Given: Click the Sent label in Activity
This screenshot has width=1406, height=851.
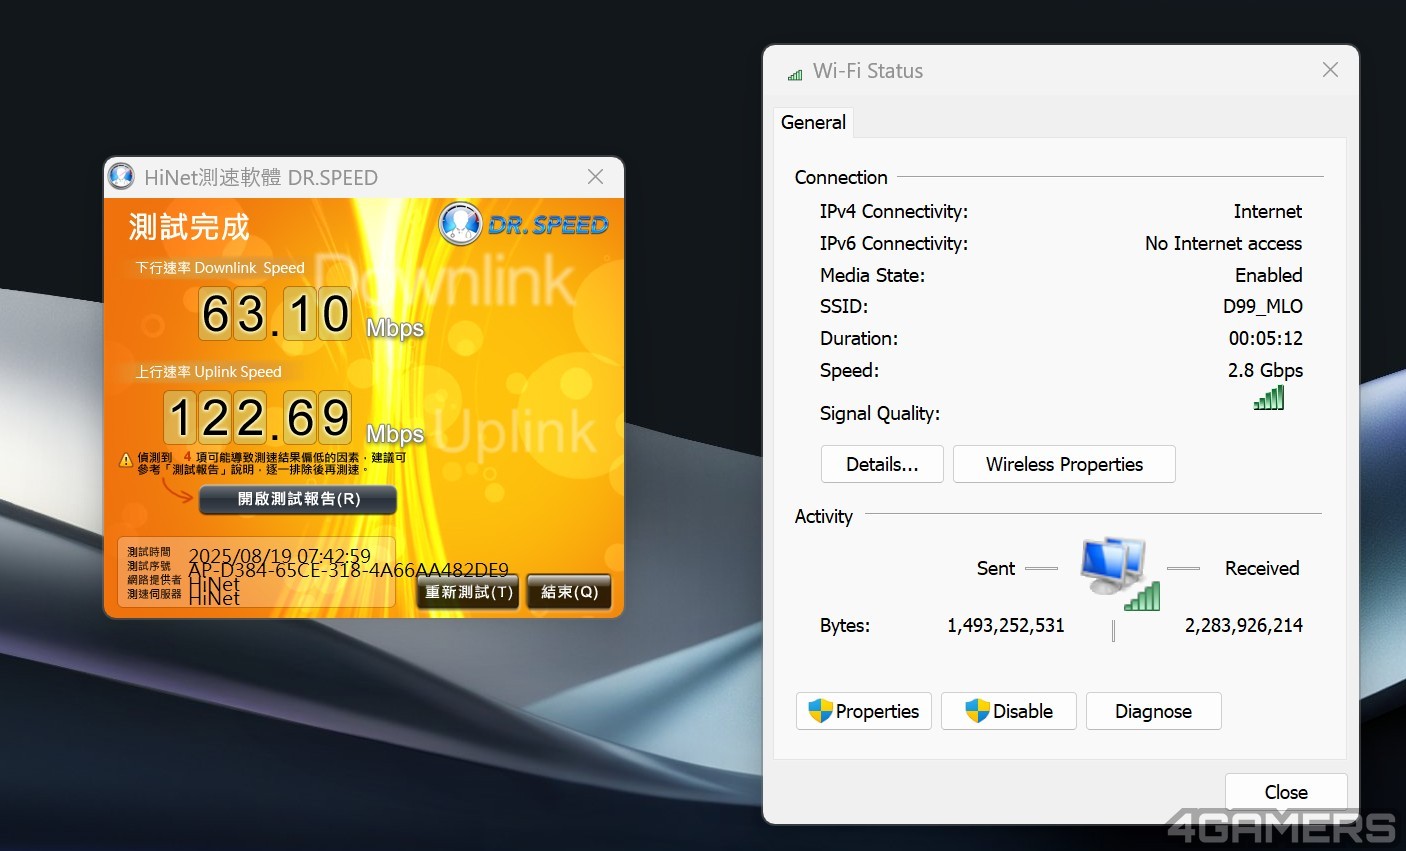Looking at the screenshot, I should click(995, 568).
